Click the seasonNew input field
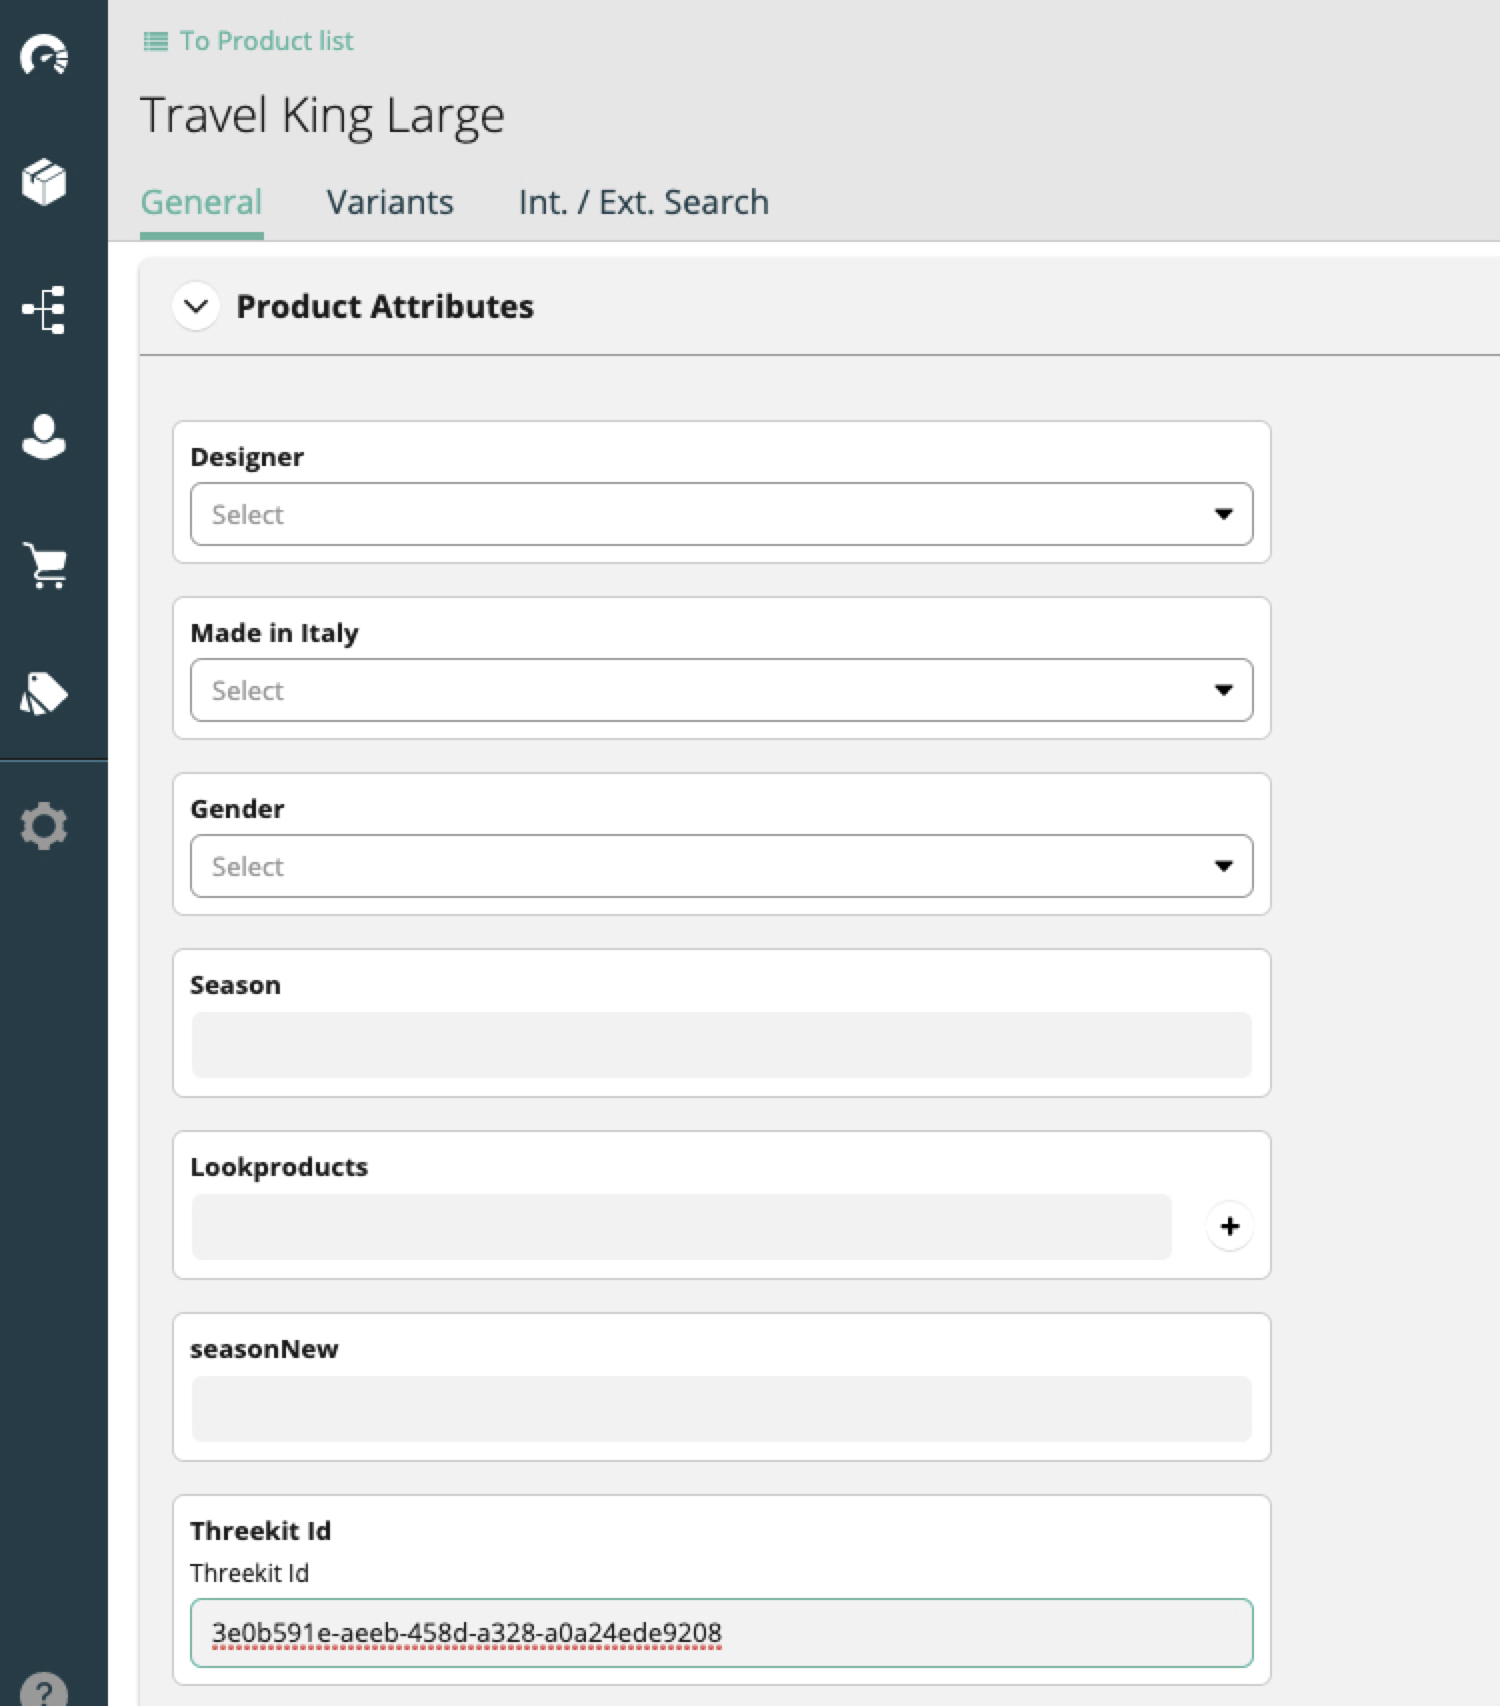This screenshot has width=1500, height=1706. pos(721,1409)
